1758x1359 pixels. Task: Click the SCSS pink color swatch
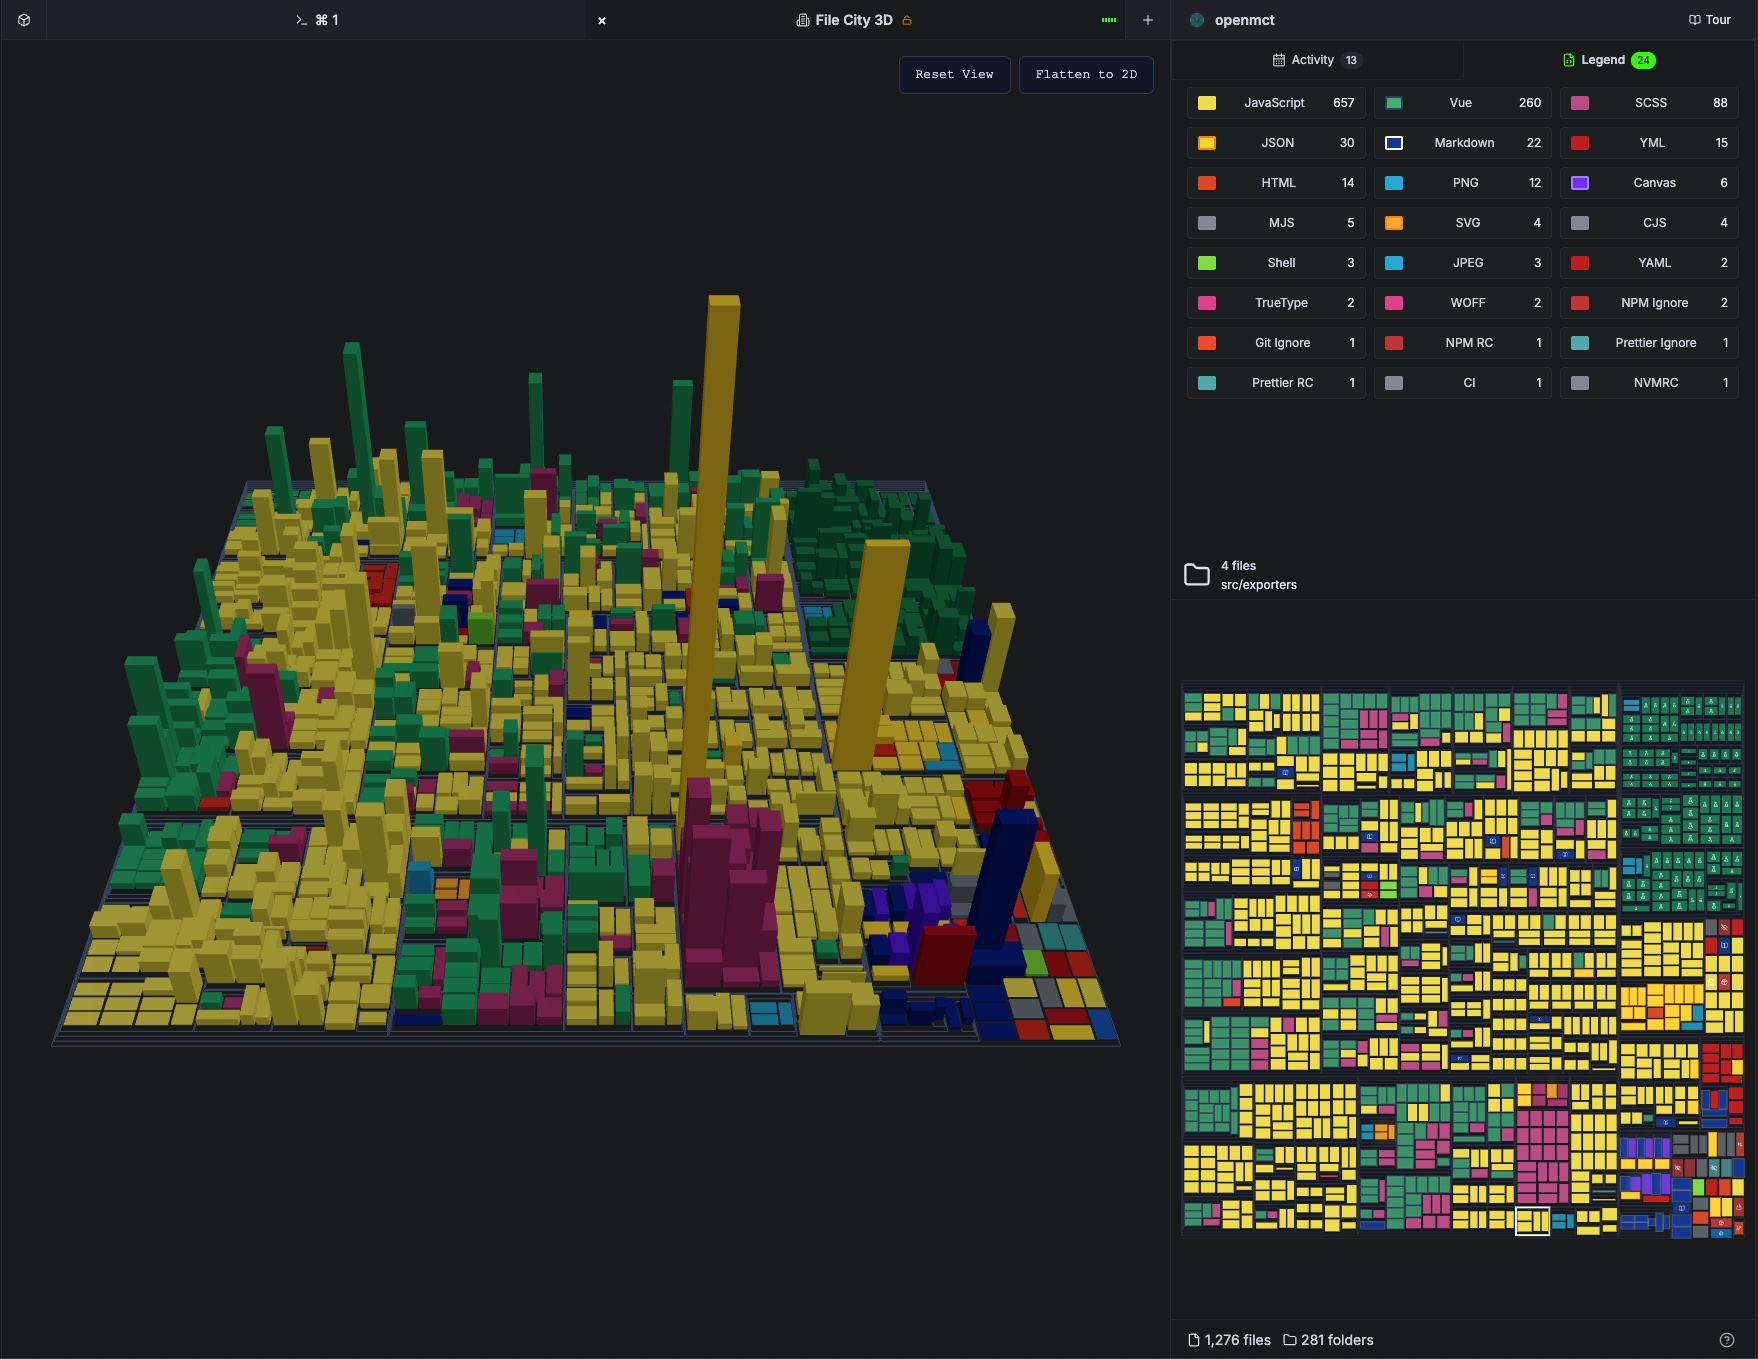pyautogui.click(x=1580, y=103)
